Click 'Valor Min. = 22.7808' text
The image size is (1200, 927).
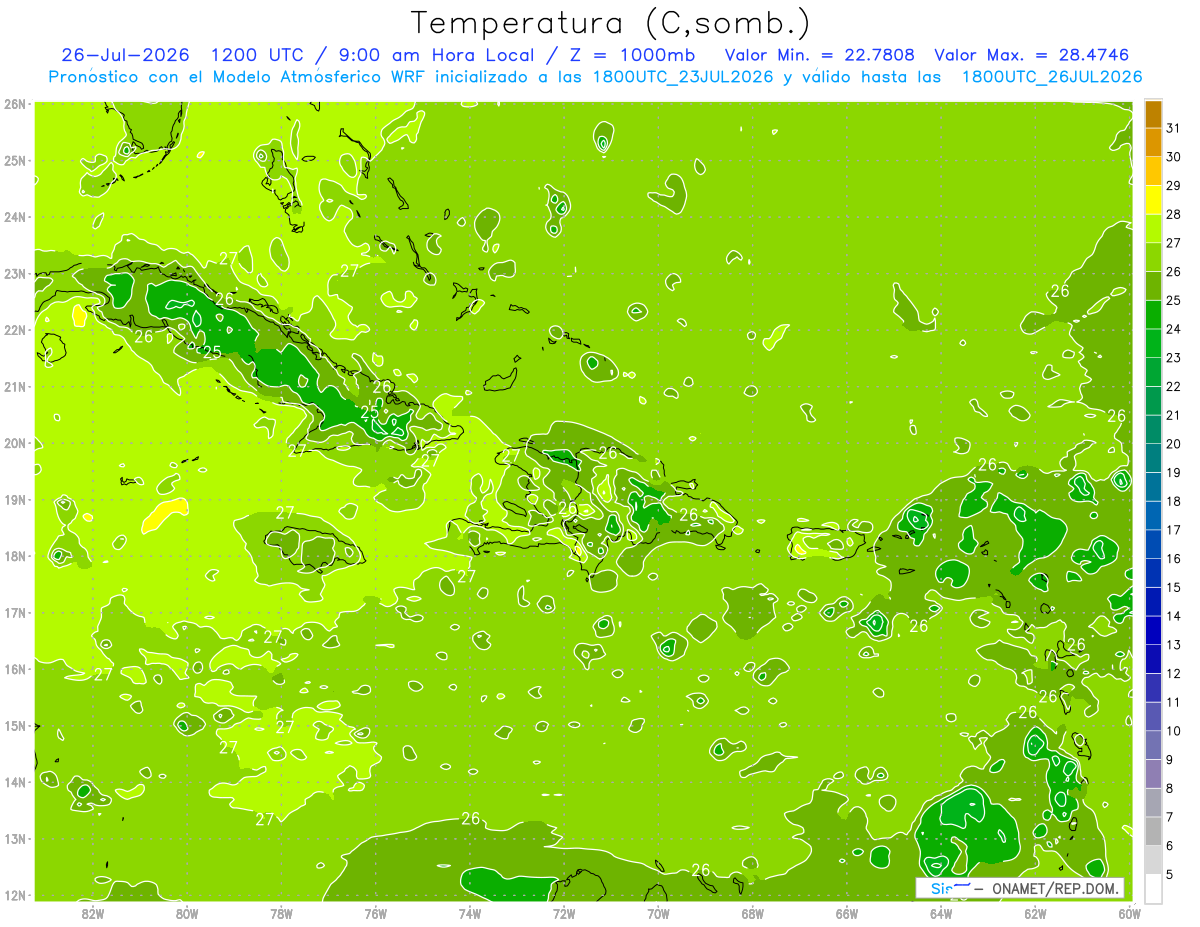click(x=820, y=55)
